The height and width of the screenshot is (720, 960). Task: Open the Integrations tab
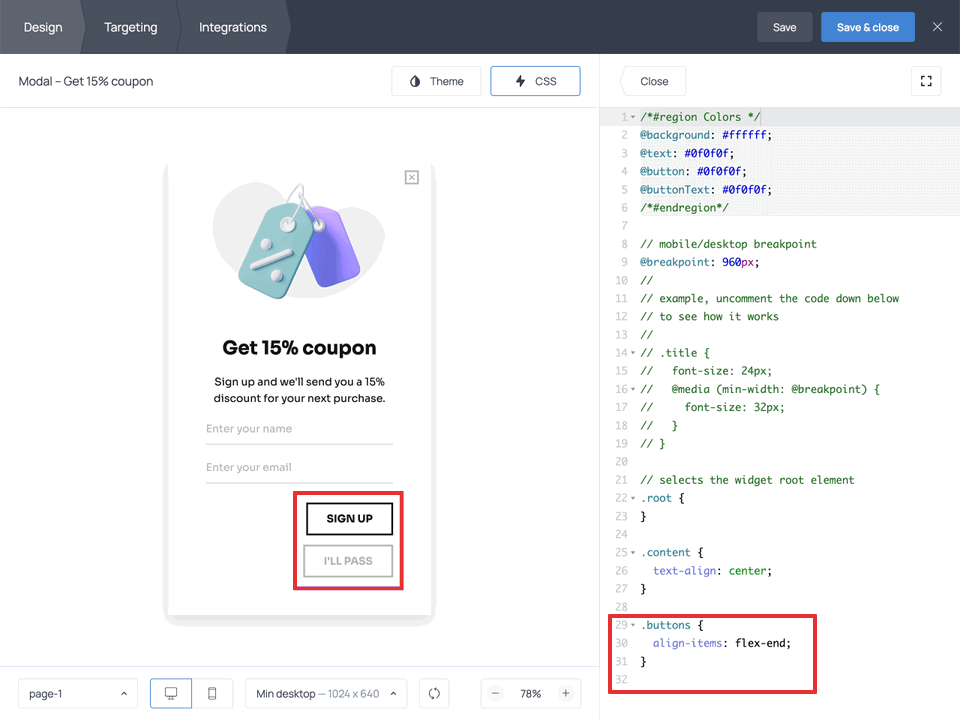[233, 27]
